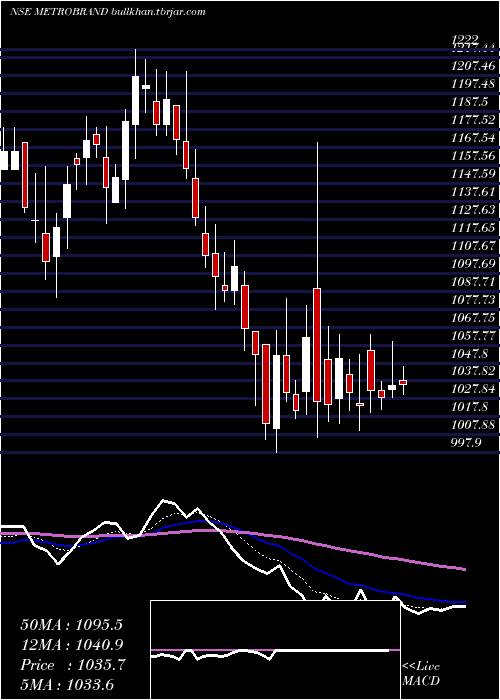Click the 1097.69 price label
This screenshot has height=700, width=500.
point(474,263)
